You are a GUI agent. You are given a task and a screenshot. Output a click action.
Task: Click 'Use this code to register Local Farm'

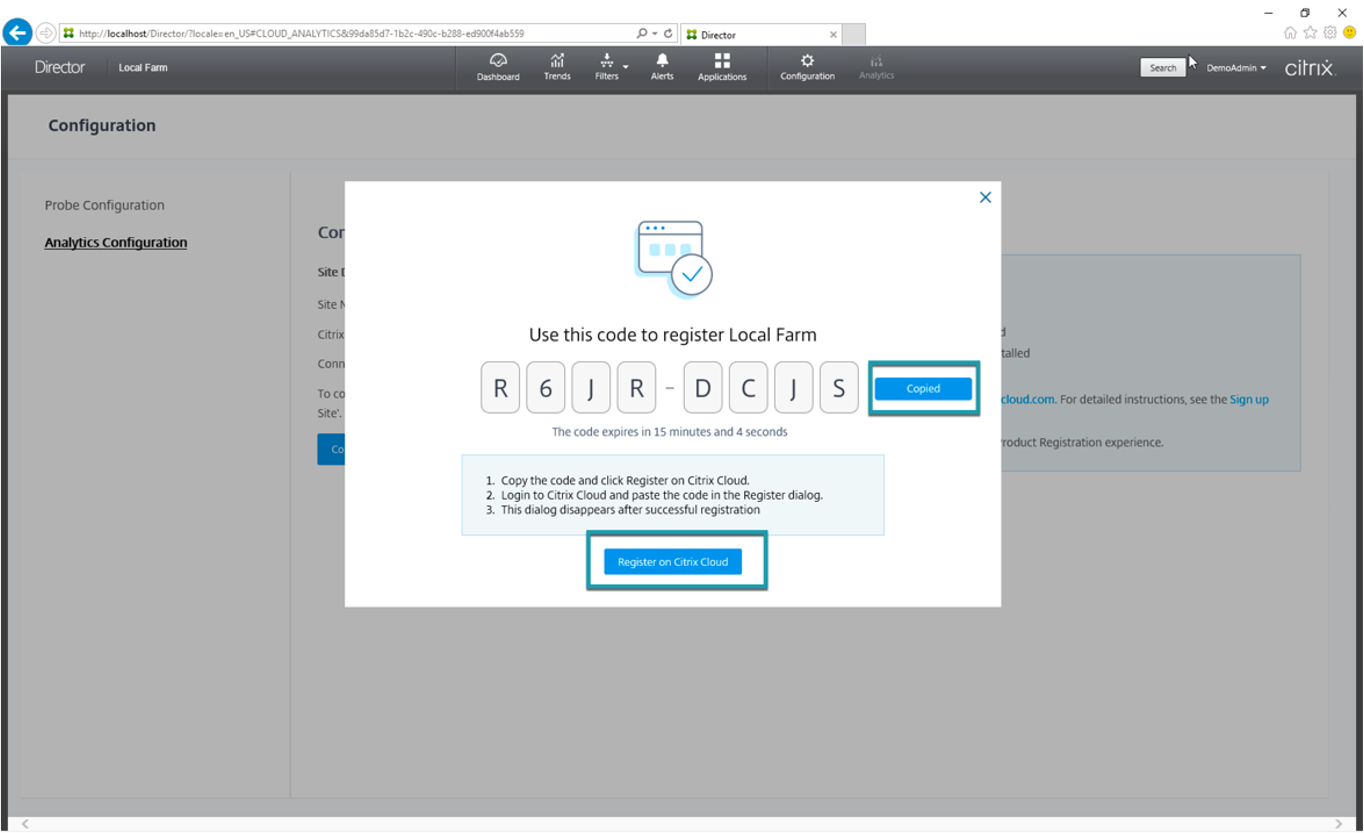coord(673,335)
